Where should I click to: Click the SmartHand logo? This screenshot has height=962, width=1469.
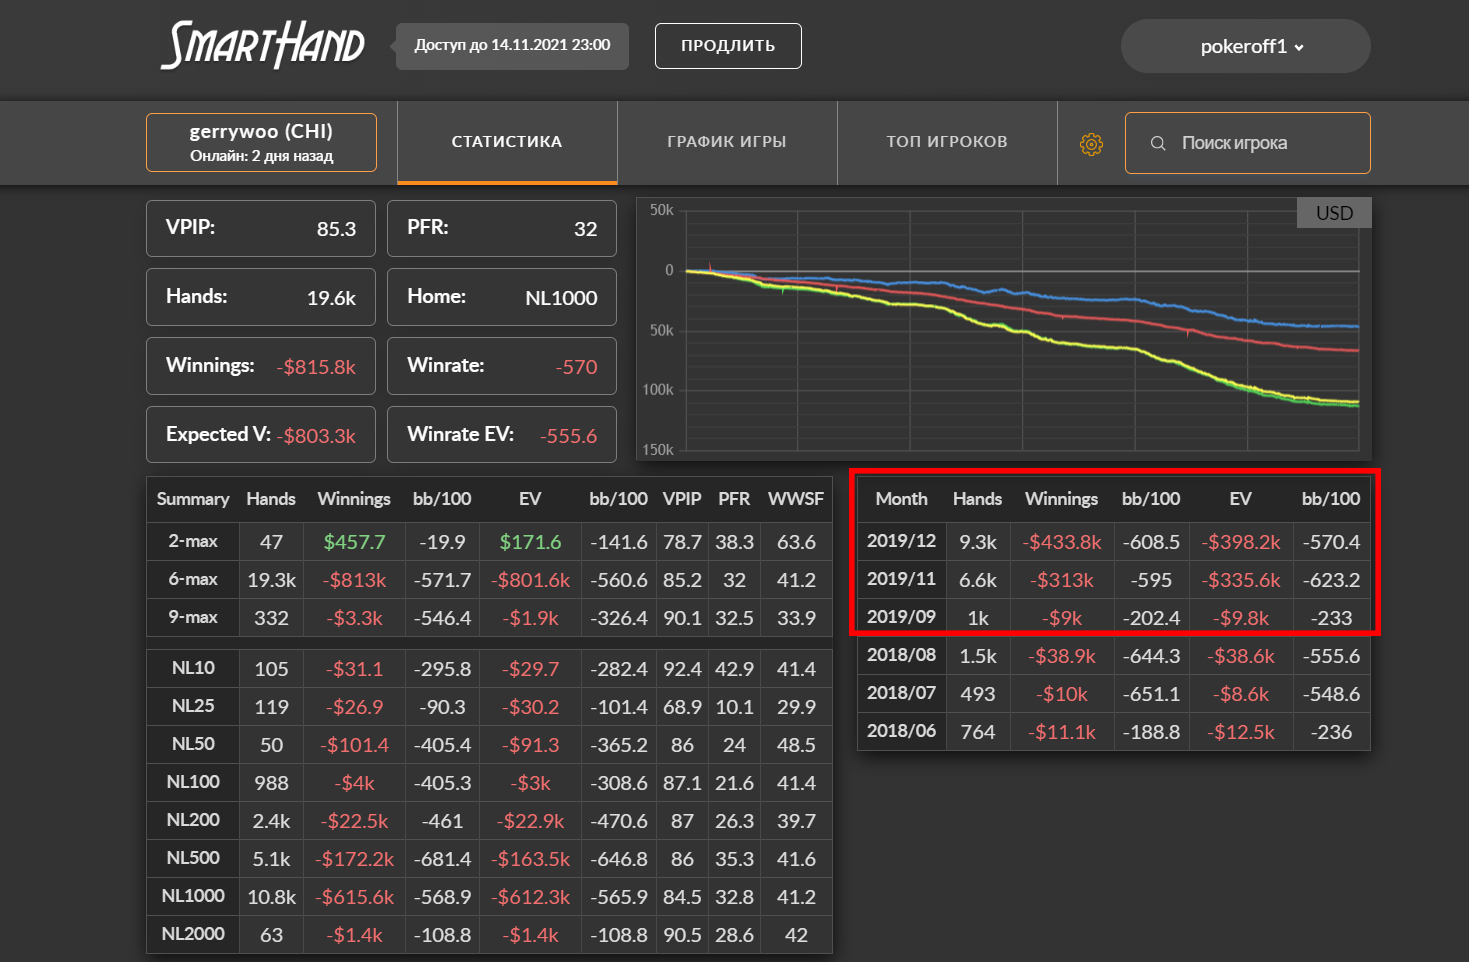[263, 46]
